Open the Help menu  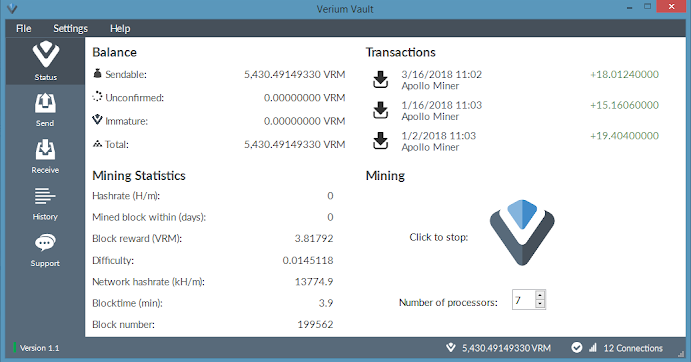[x=120, y=29]
